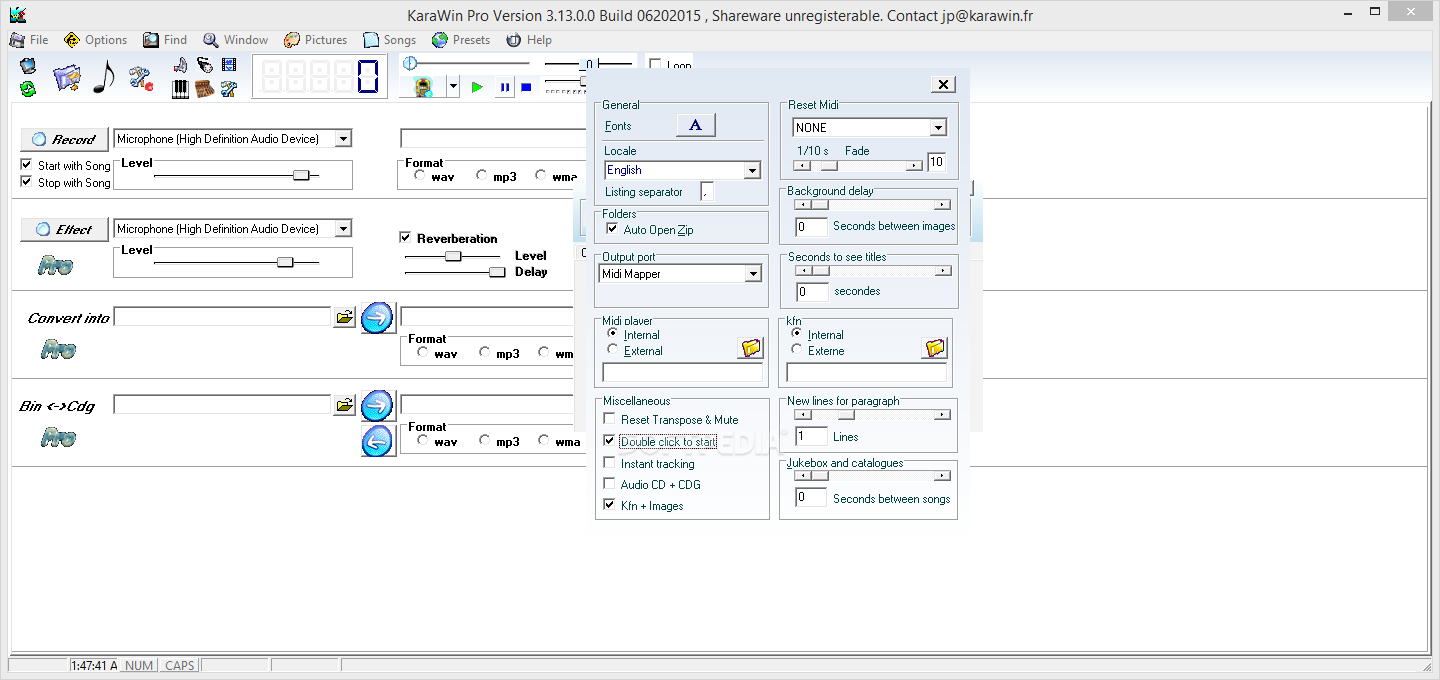This screenshot has height=680, width=1440.
Task: Click the Listing separator input field
Action: [x=708, y=191]
